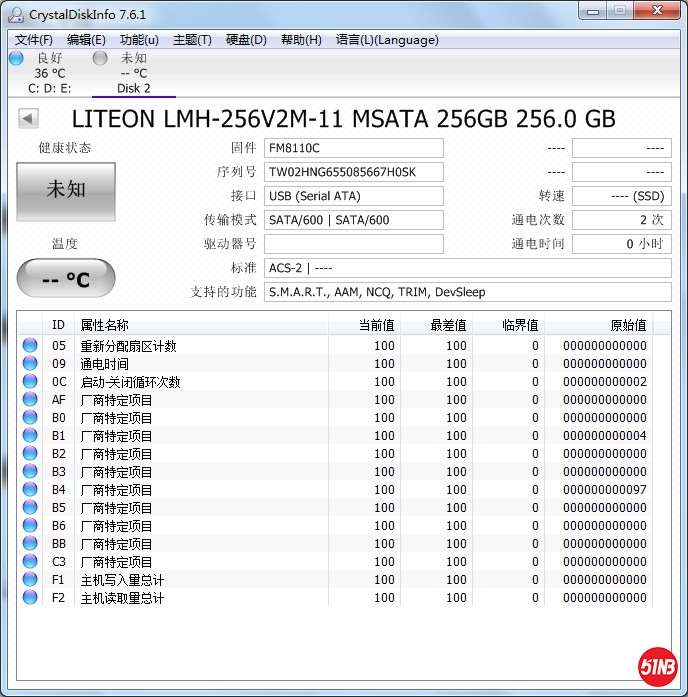Open the 硬盘(D) menu

point(246,40)
